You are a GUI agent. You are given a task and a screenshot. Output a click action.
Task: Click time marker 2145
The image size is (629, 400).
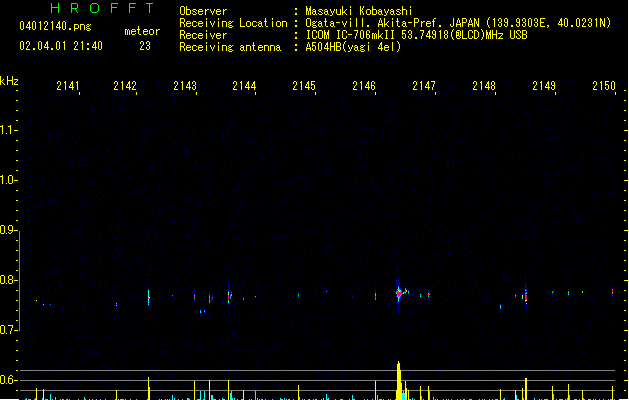coord(304,86)
